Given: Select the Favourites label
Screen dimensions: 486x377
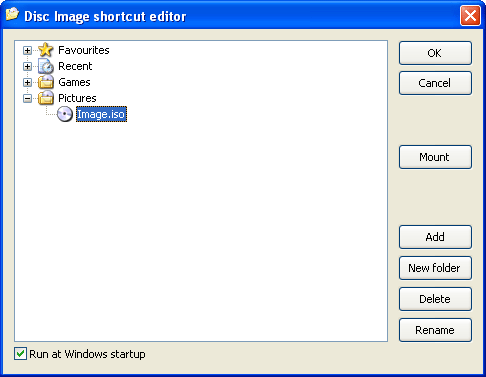Looking at the screenshot, I should coord(84,50).
